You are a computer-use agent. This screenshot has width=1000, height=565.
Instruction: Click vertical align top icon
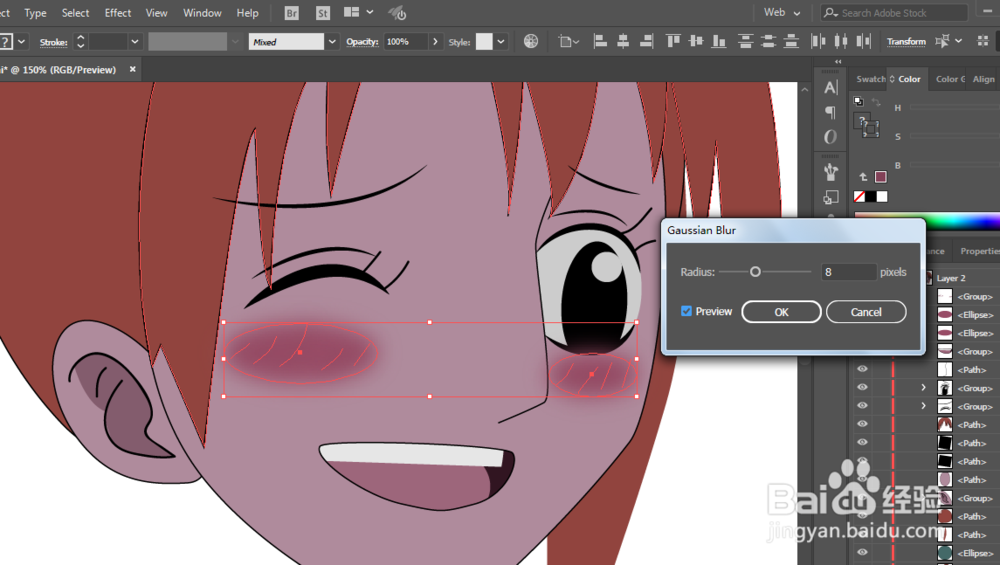tap(673, 41)
